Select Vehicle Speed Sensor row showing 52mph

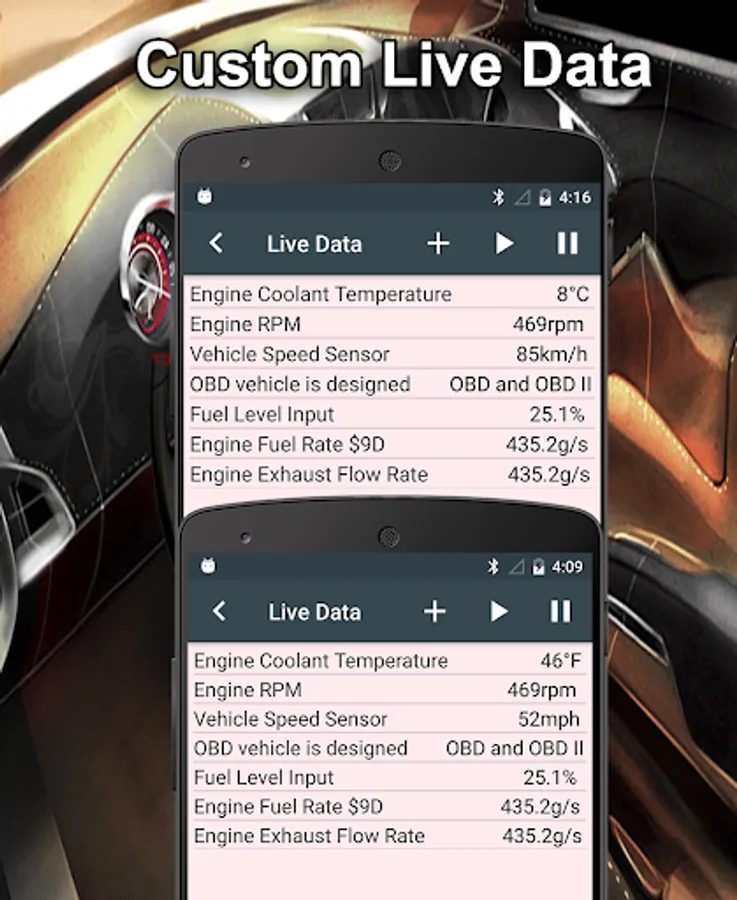point(390,719)
